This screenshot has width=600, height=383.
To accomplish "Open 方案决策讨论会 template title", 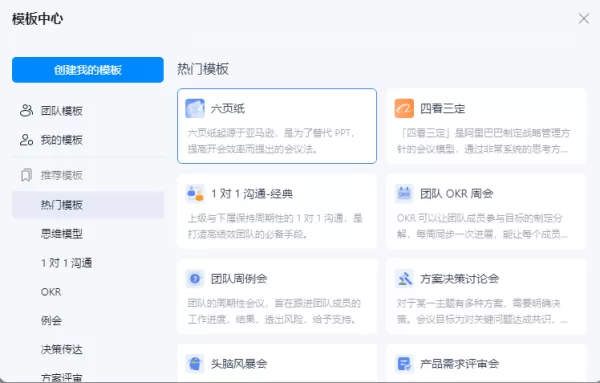I will pos(459,279).
